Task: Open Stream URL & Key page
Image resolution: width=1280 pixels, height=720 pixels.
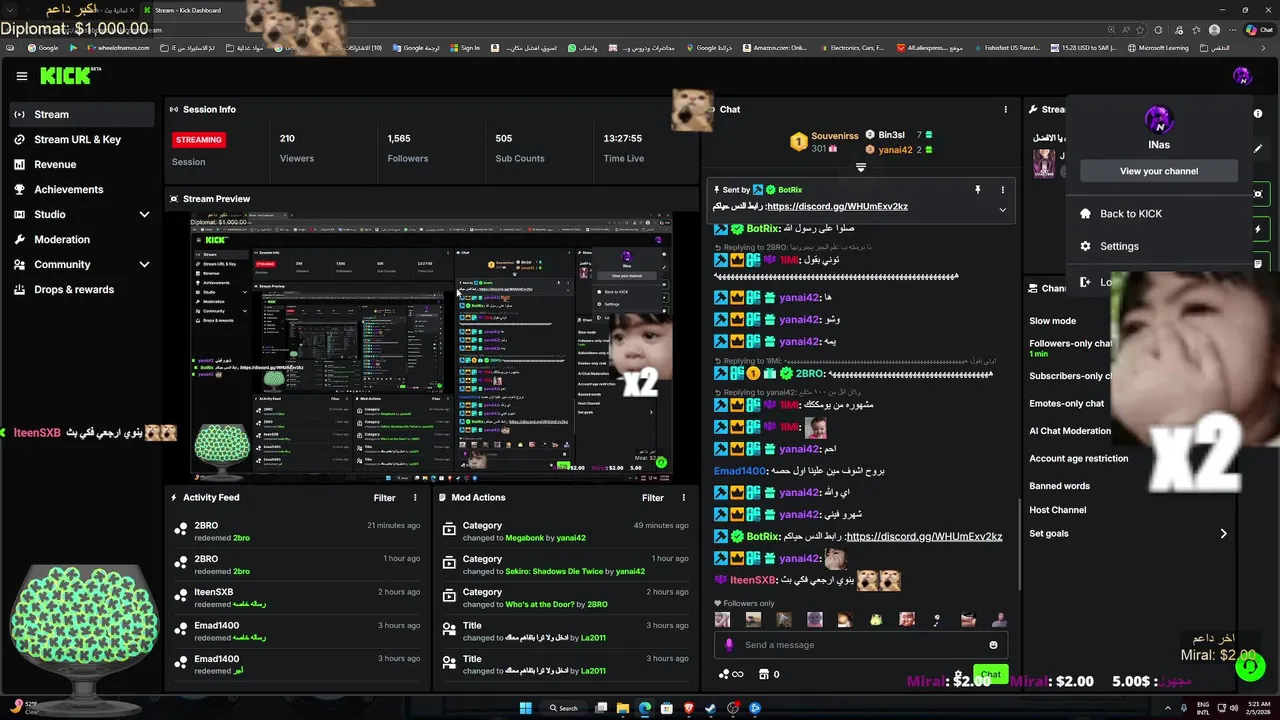Action: [x=82, y=139]
